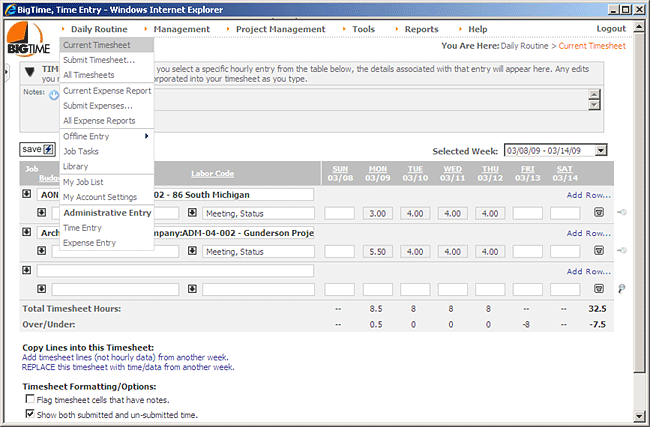Open labor code picker in 86 South Michigan row
Screen dimensions: 650x427
pos(192,213)
